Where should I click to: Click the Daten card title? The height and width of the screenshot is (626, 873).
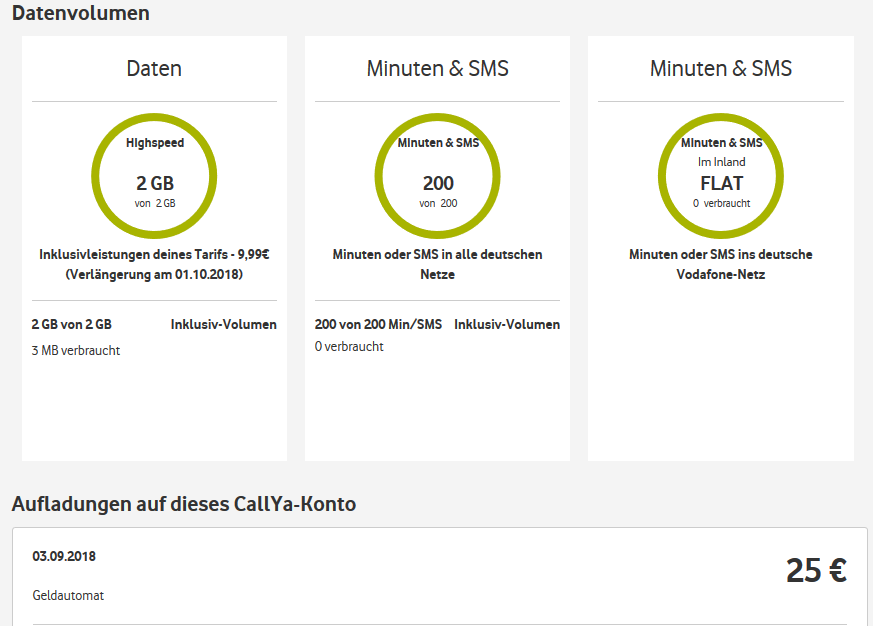tap(154, 68)
